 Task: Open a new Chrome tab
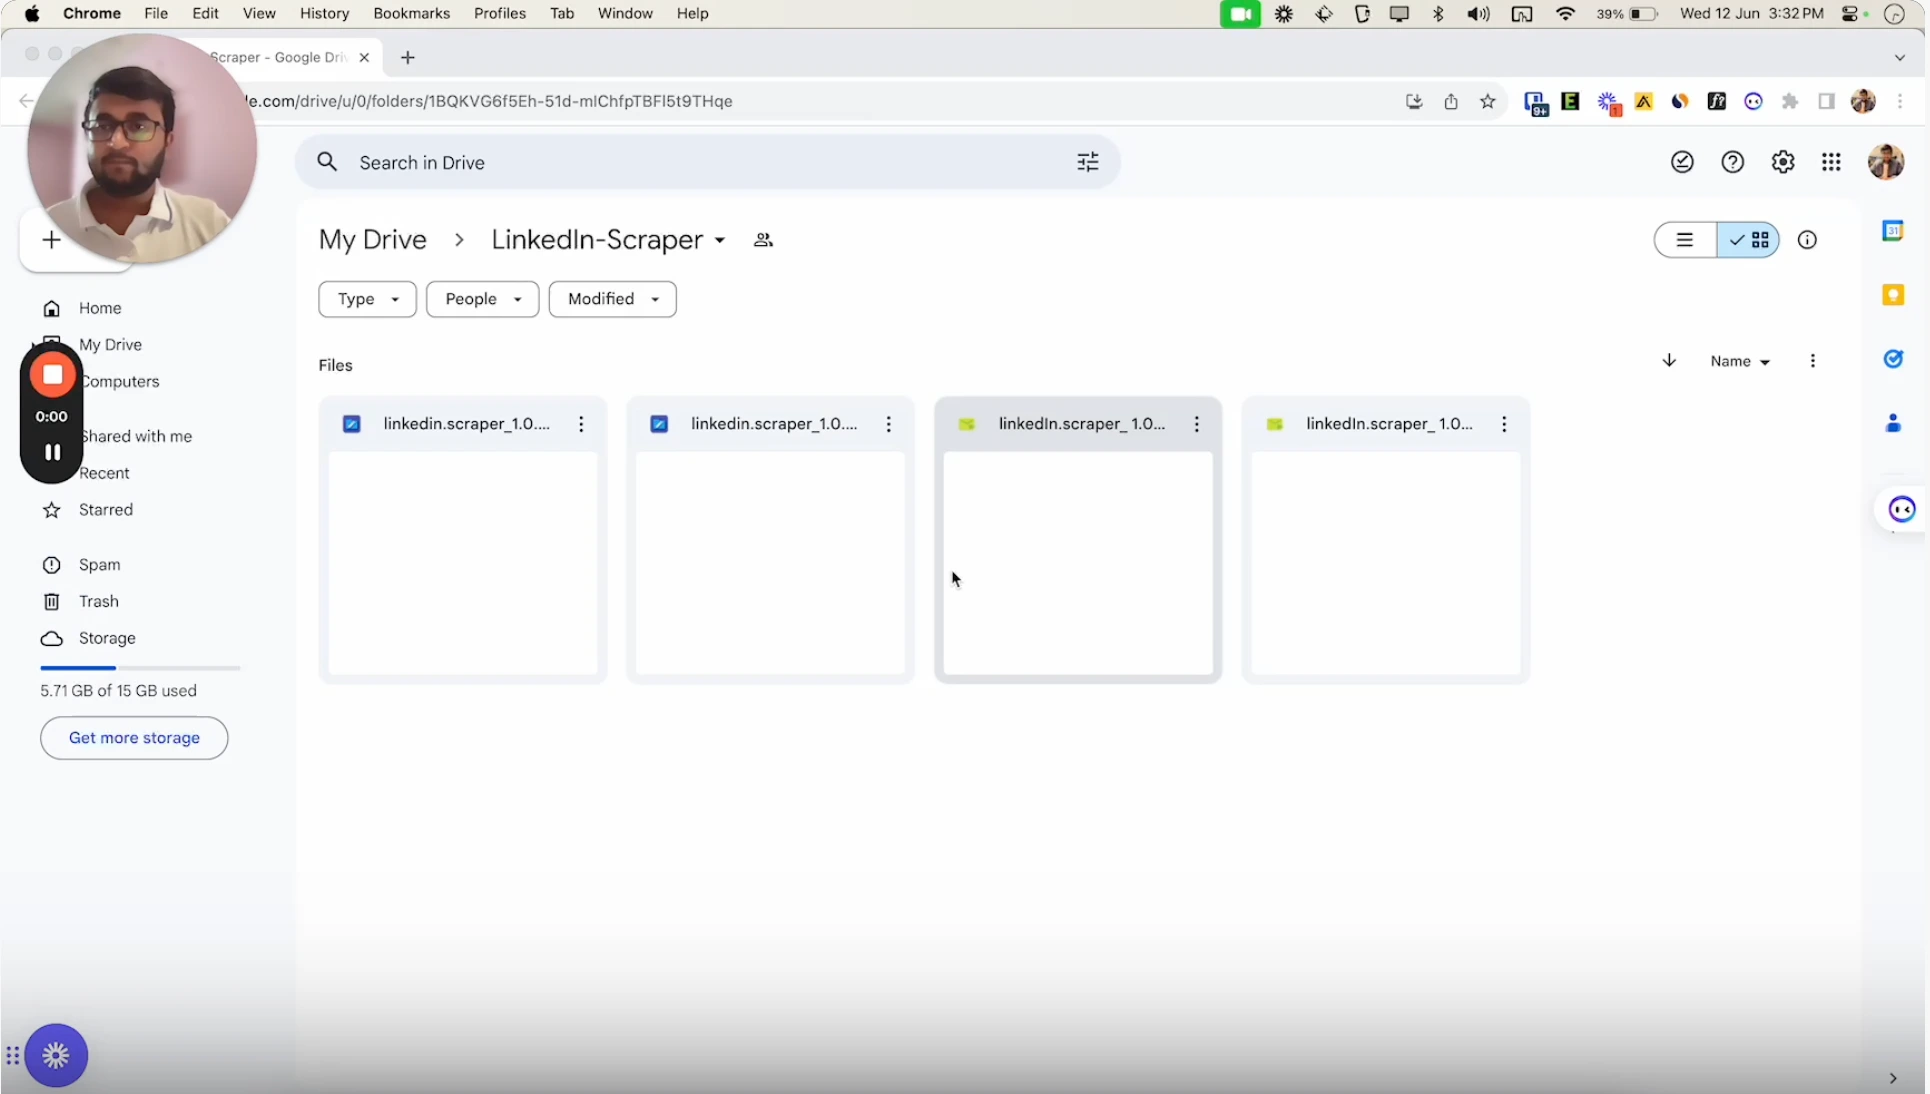(x=407, y=57)
